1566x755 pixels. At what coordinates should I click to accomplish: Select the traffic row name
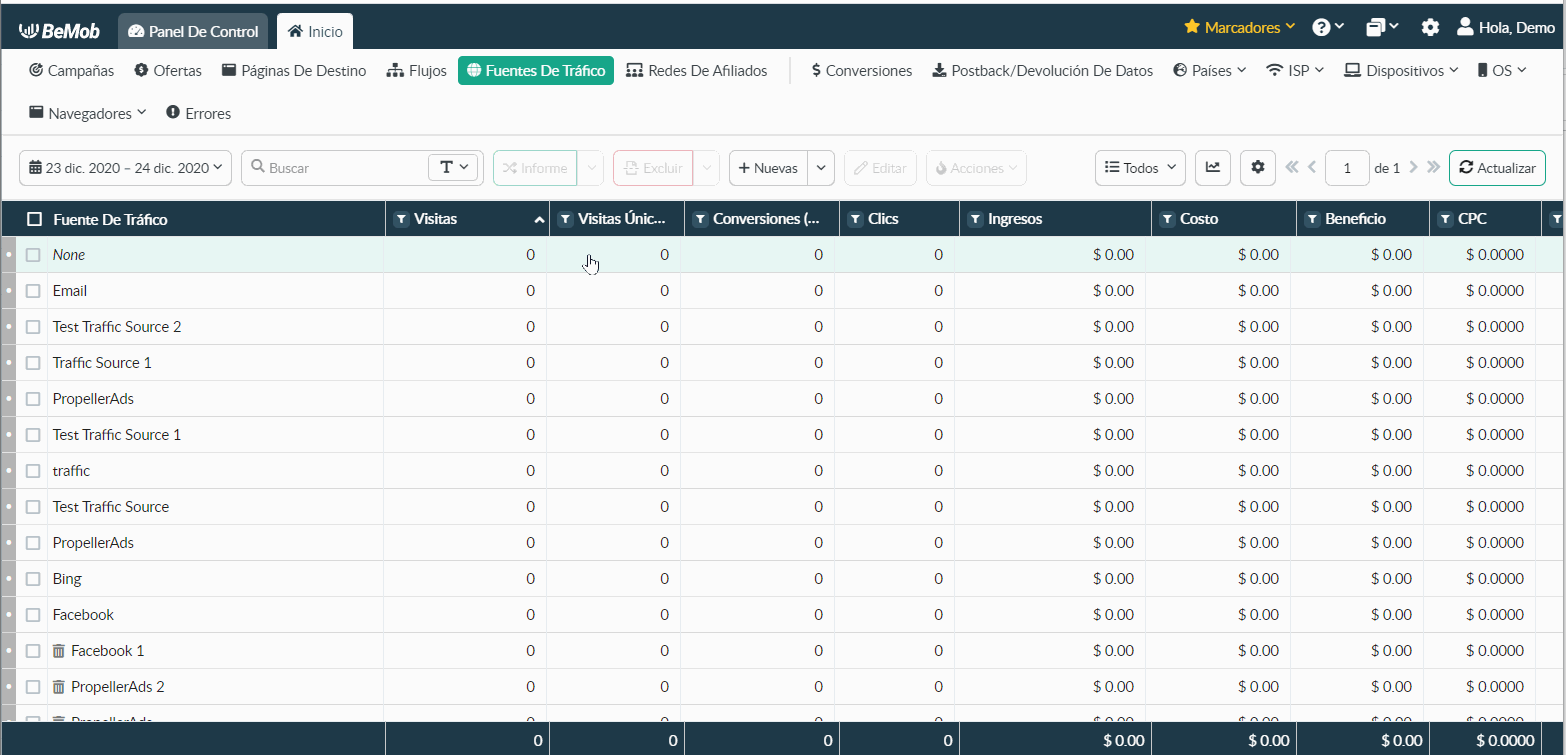[x=71, y=471]
